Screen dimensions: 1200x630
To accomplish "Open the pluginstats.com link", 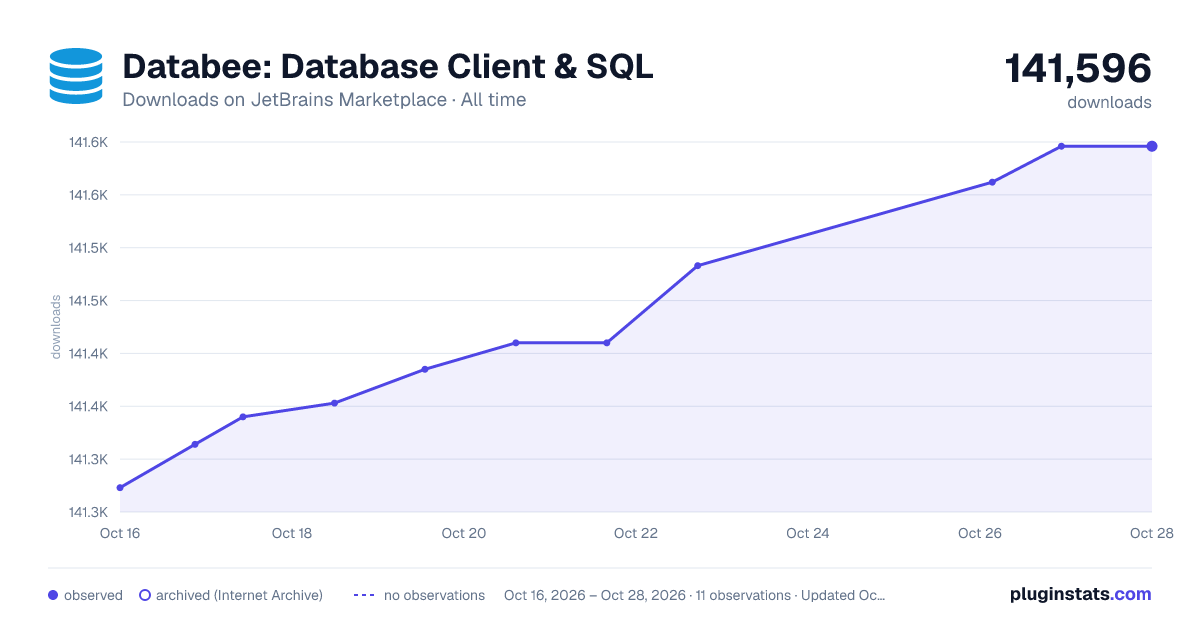I will [x=1080, y=594].
